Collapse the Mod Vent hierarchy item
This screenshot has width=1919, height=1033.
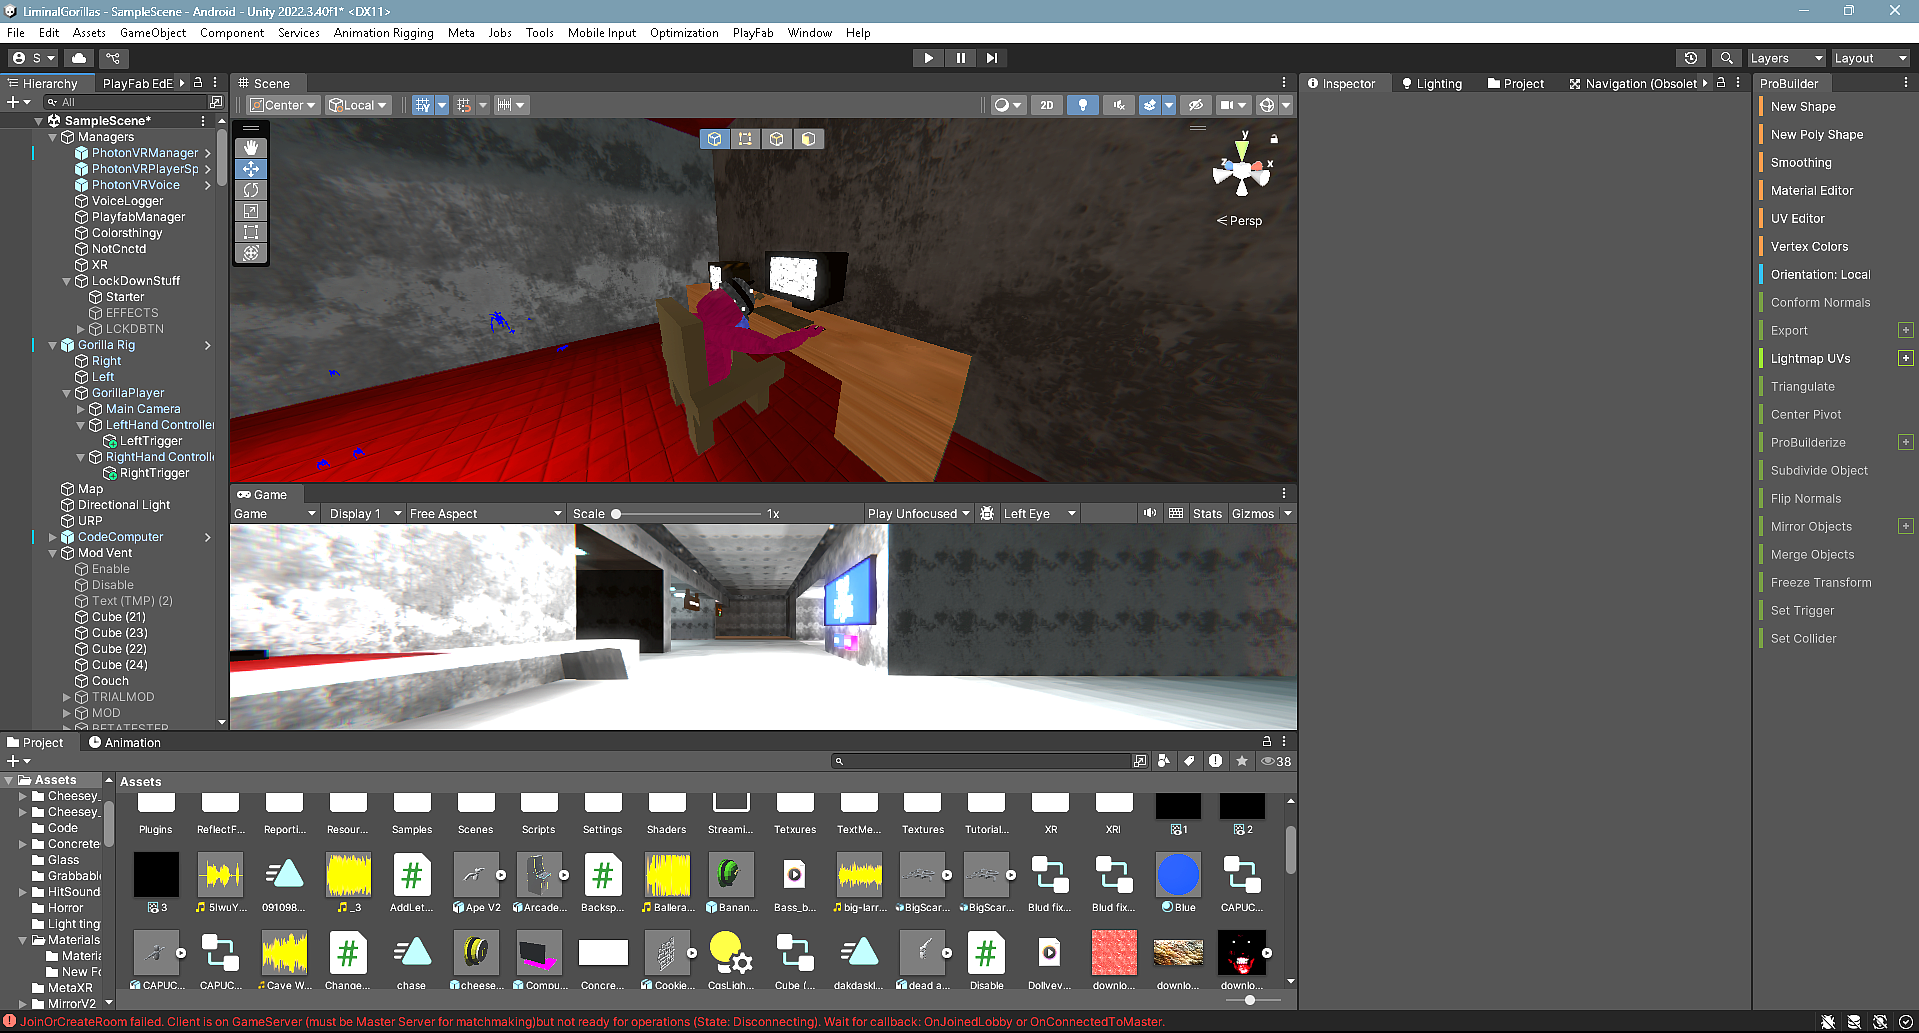click(x=53, y=553)
